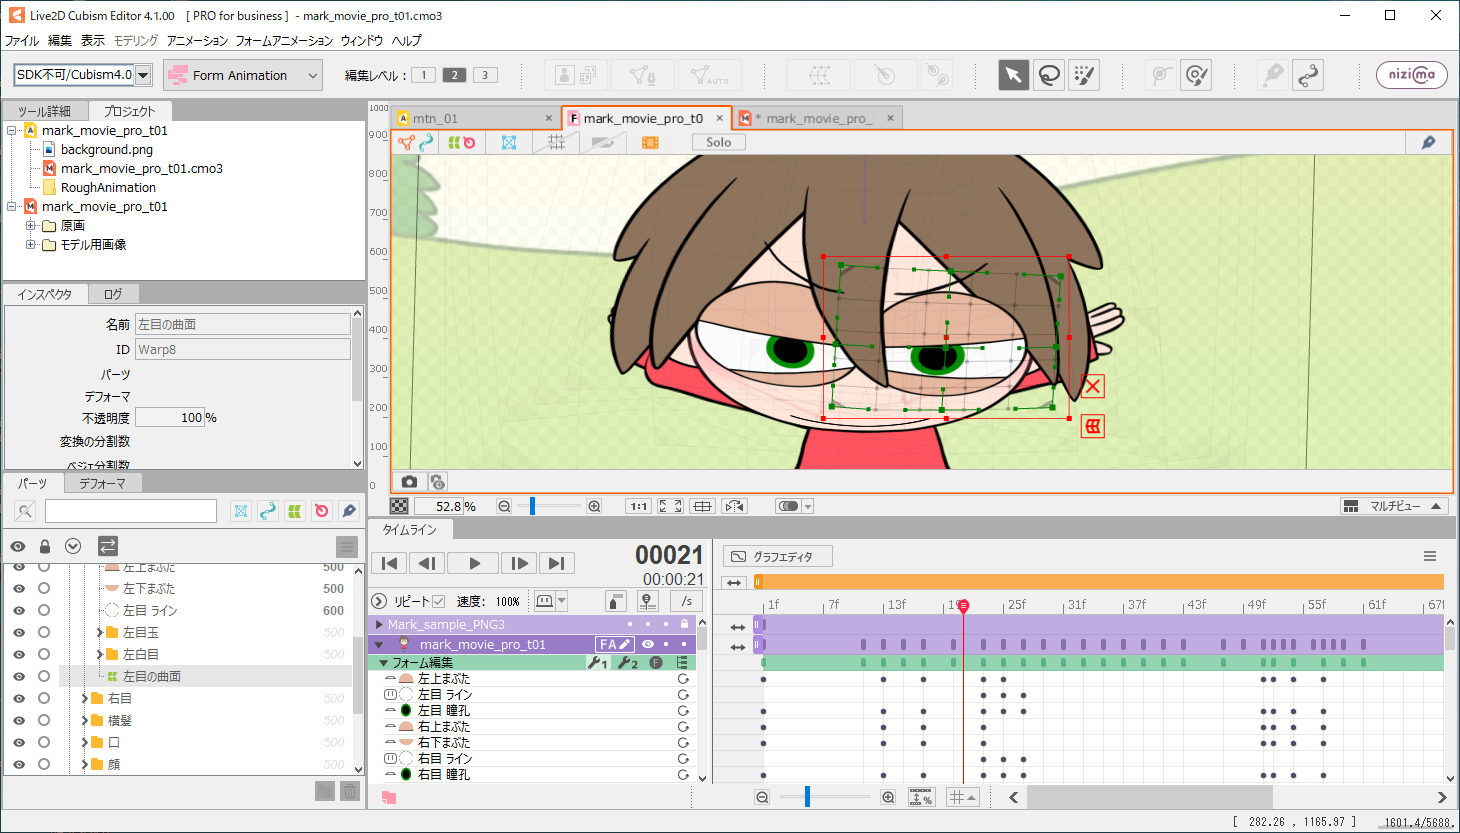
Task: Click the 不透明度 opacity value field
Action: (x=170, y=417)
